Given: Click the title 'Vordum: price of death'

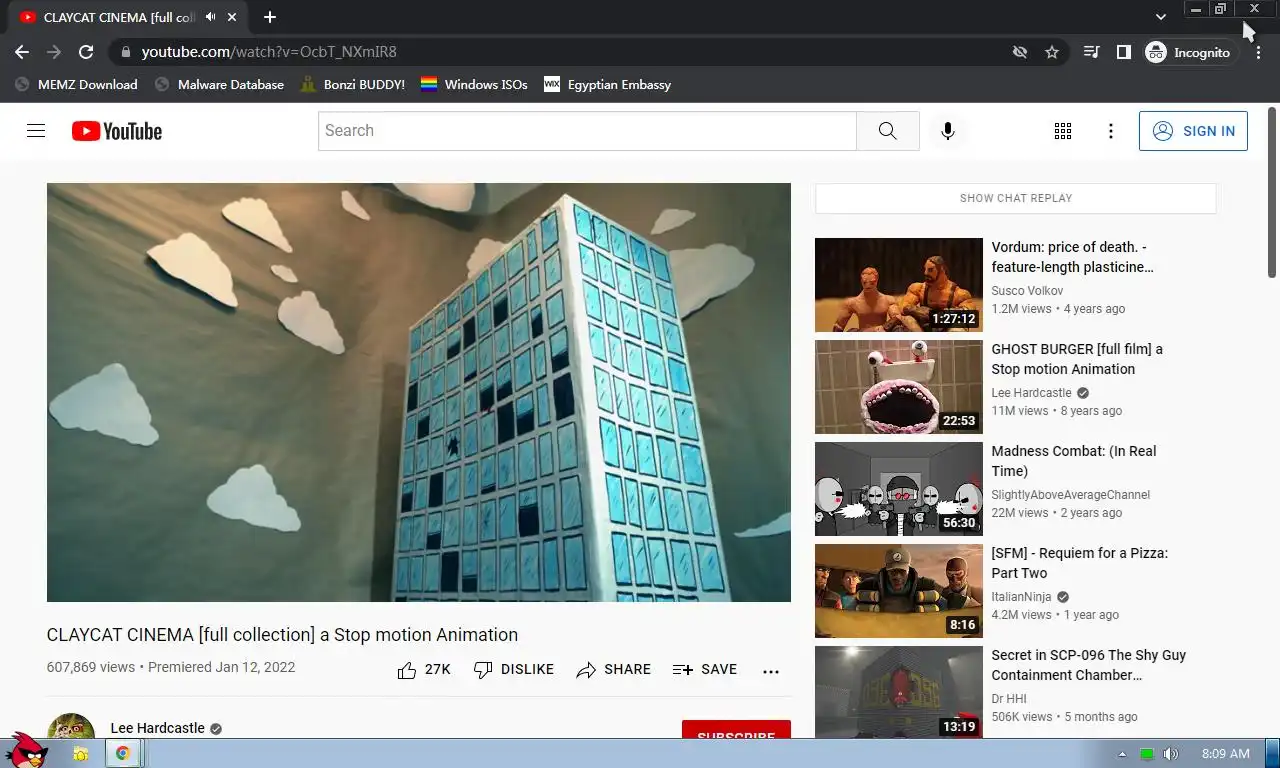Looking at the screenshot, I should [x=1072, y=257].
